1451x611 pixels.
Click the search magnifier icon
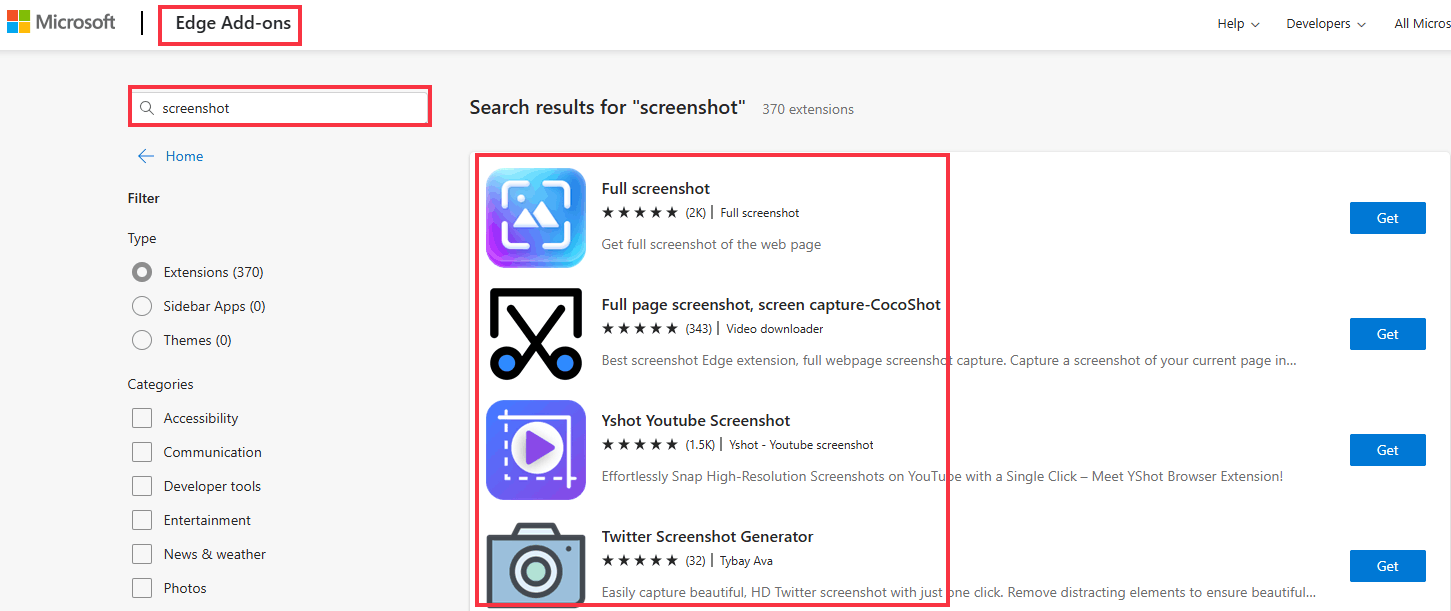147,108
